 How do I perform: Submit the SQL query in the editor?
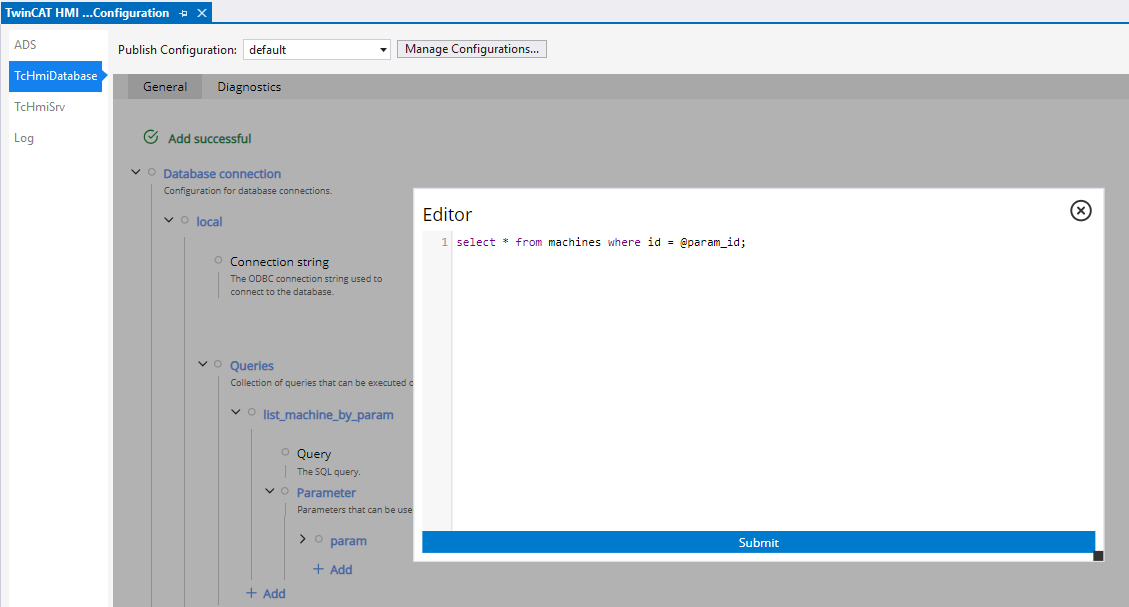click(758, 542)
